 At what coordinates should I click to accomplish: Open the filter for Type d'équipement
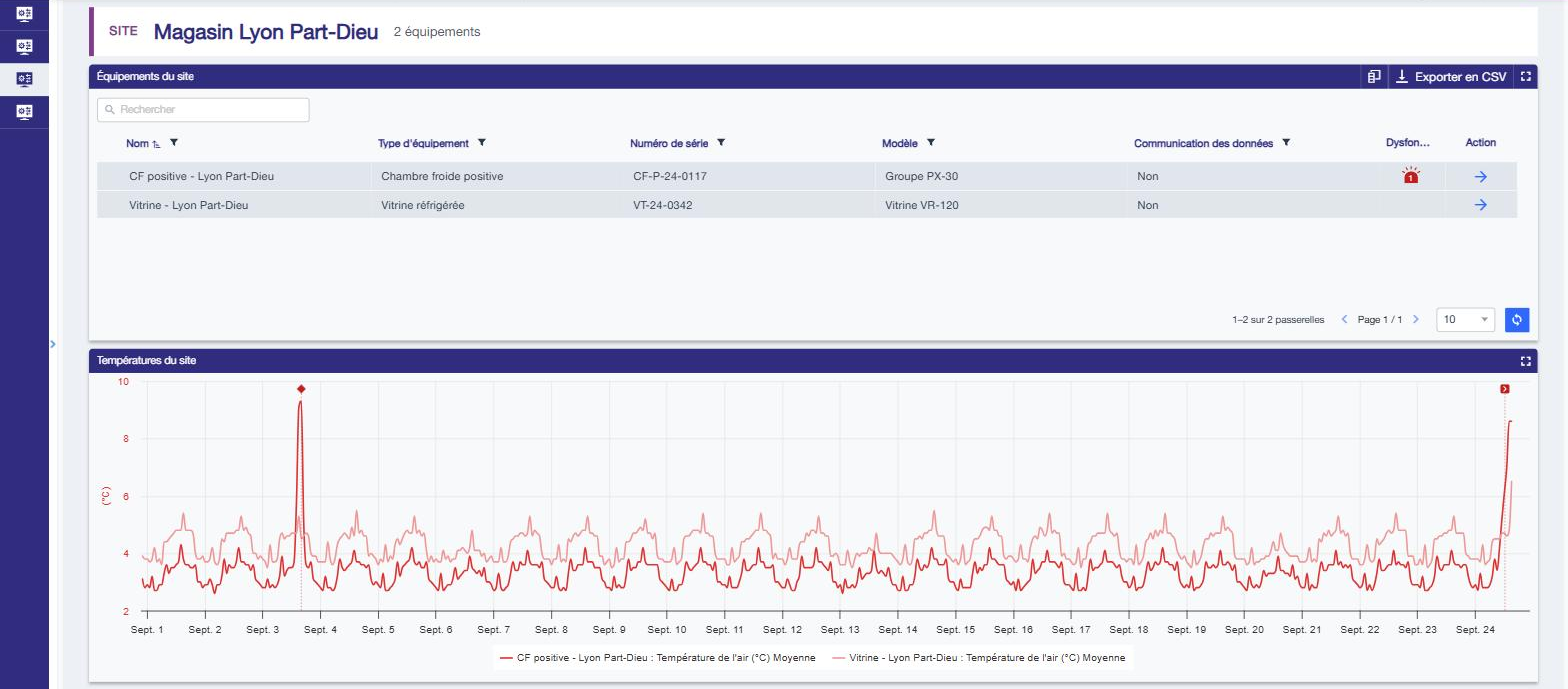[482, 142]
